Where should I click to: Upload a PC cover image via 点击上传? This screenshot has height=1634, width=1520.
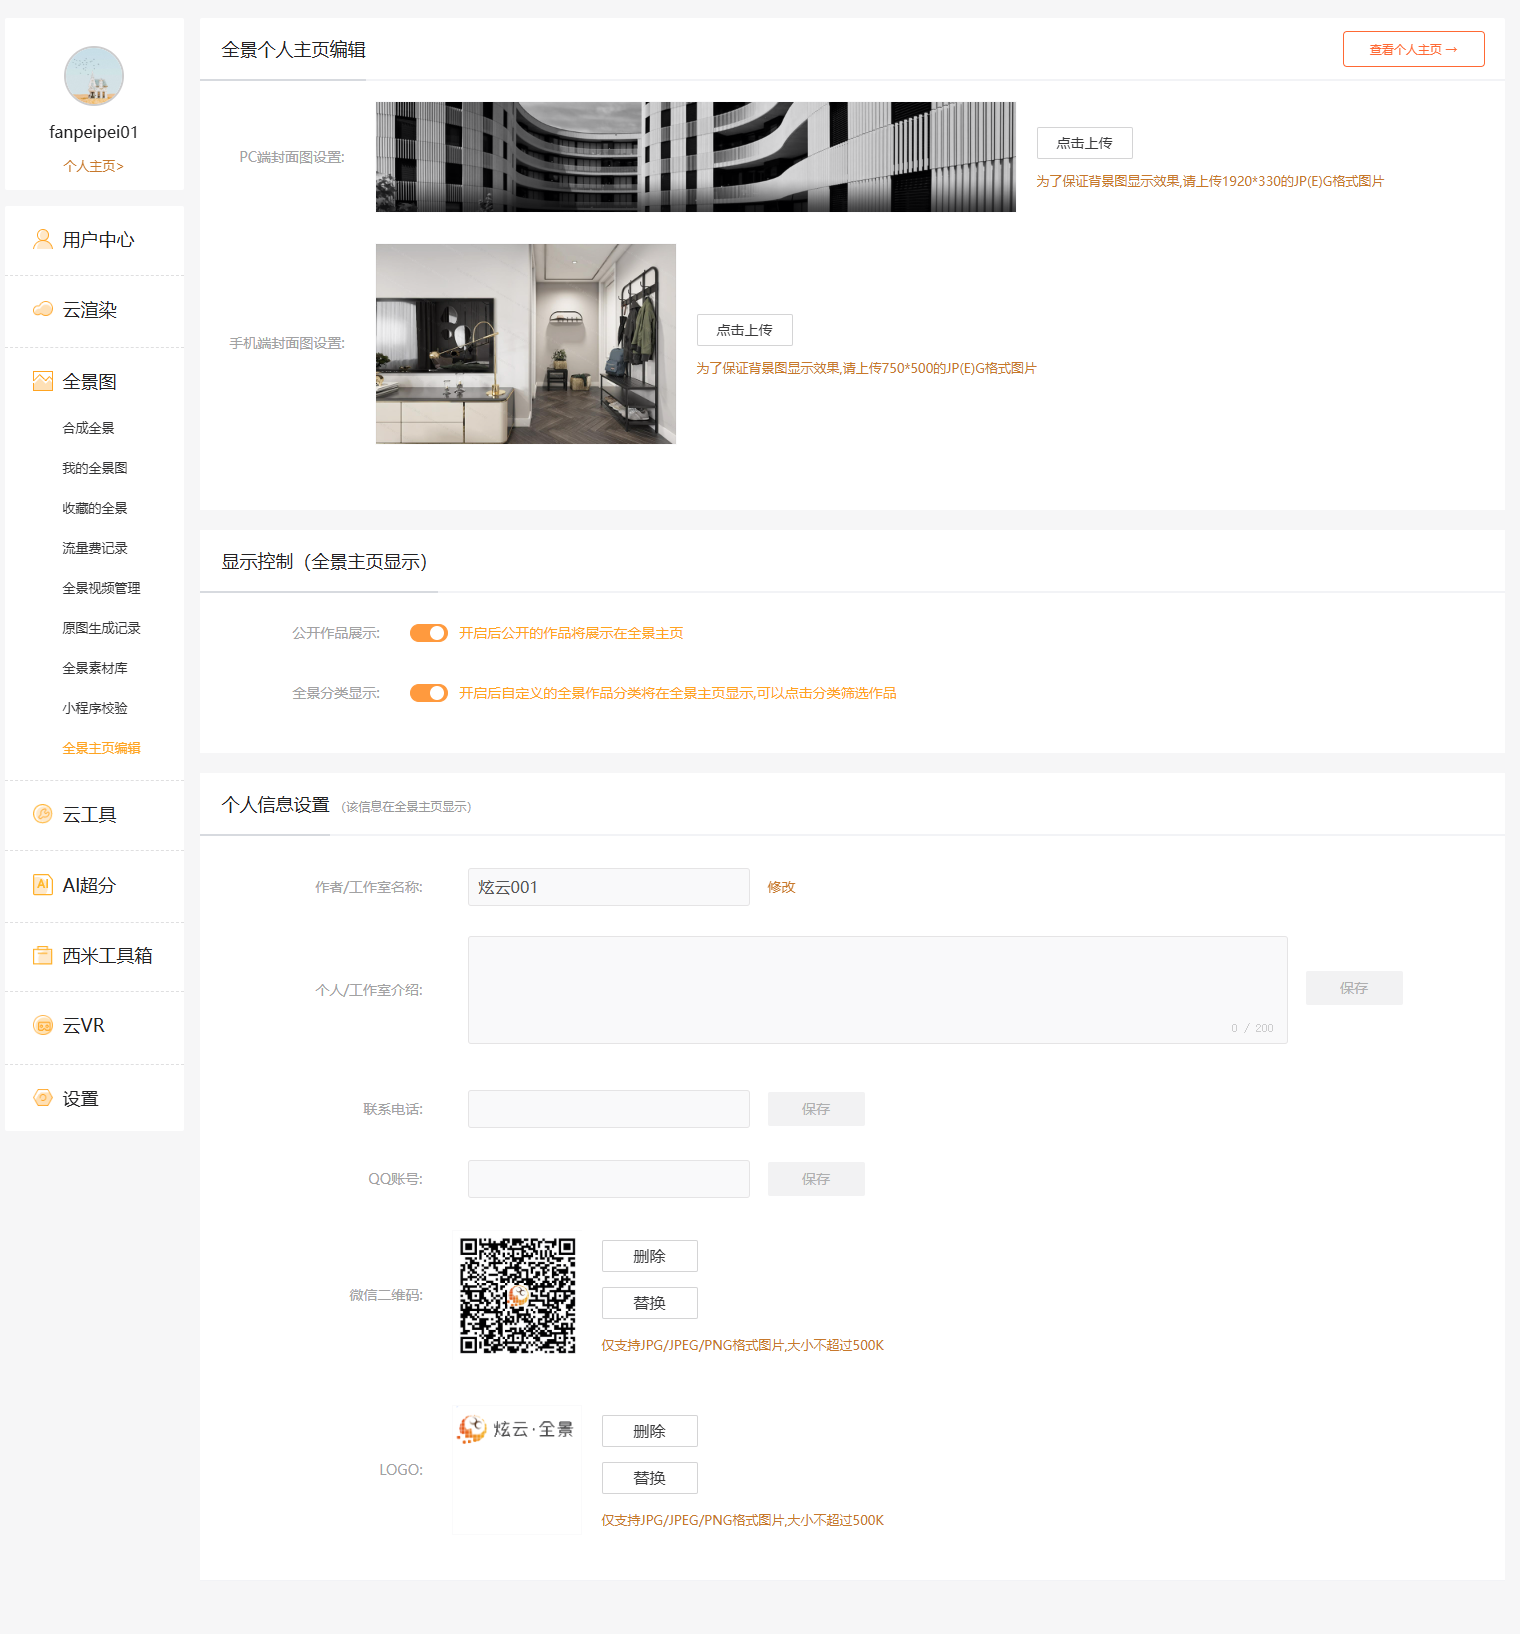click(x=1084, y=143)
